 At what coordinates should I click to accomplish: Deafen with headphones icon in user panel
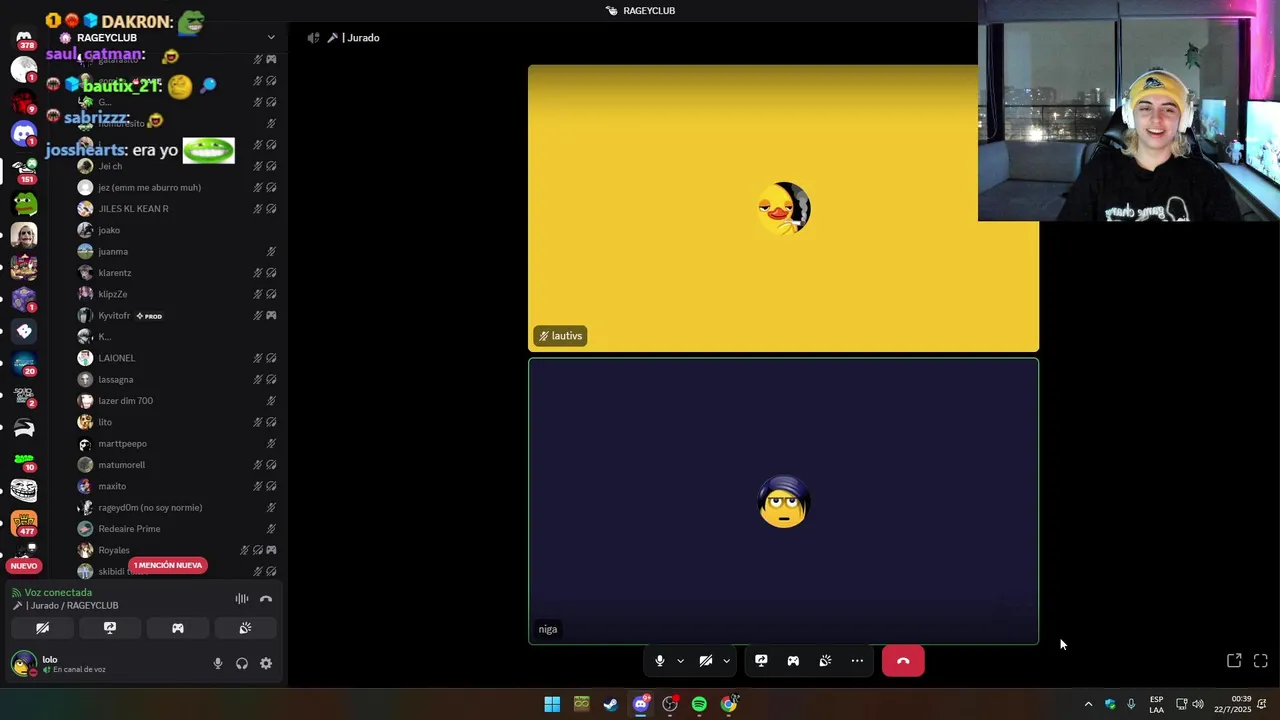(x=242, y=664)
